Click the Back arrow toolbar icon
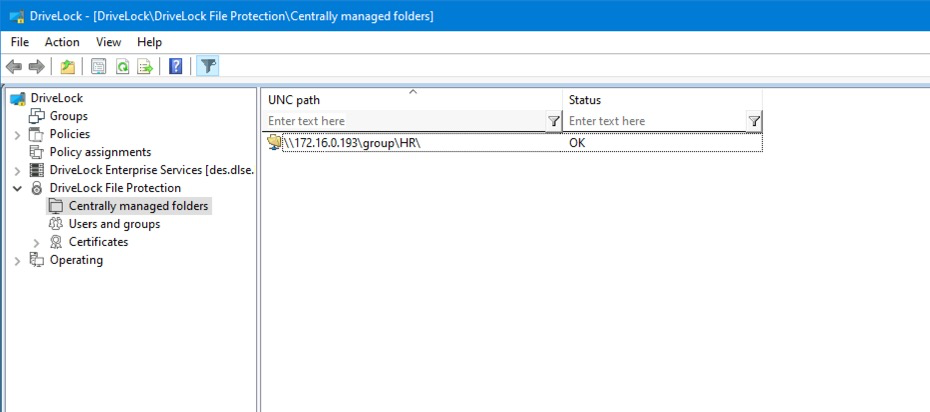Image resolution: width=930 pixels, height=412 pixels. [x=14, y=67]
